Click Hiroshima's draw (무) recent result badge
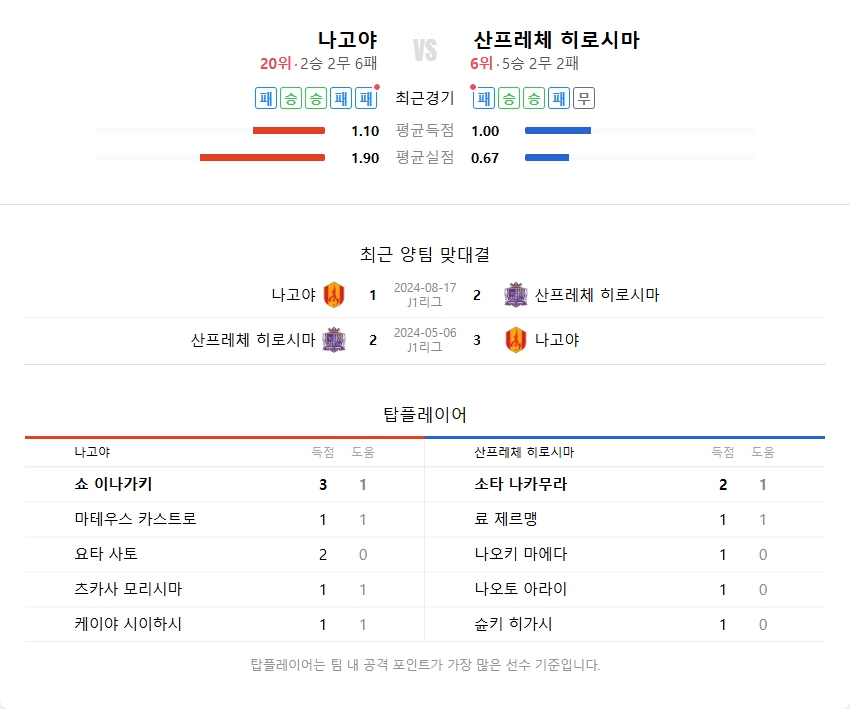Screen dimensions: 850x709 point(585,98)
